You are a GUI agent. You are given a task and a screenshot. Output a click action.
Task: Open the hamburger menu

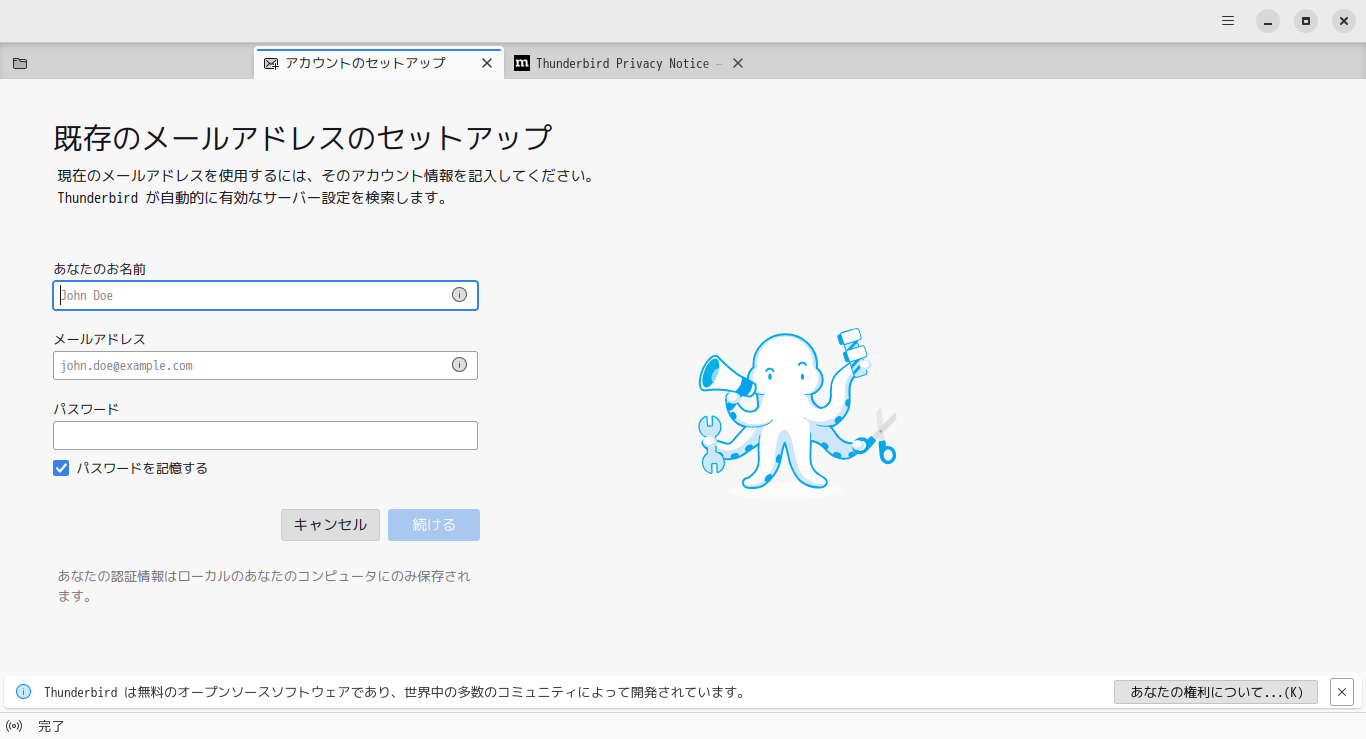pos(1227,20)
